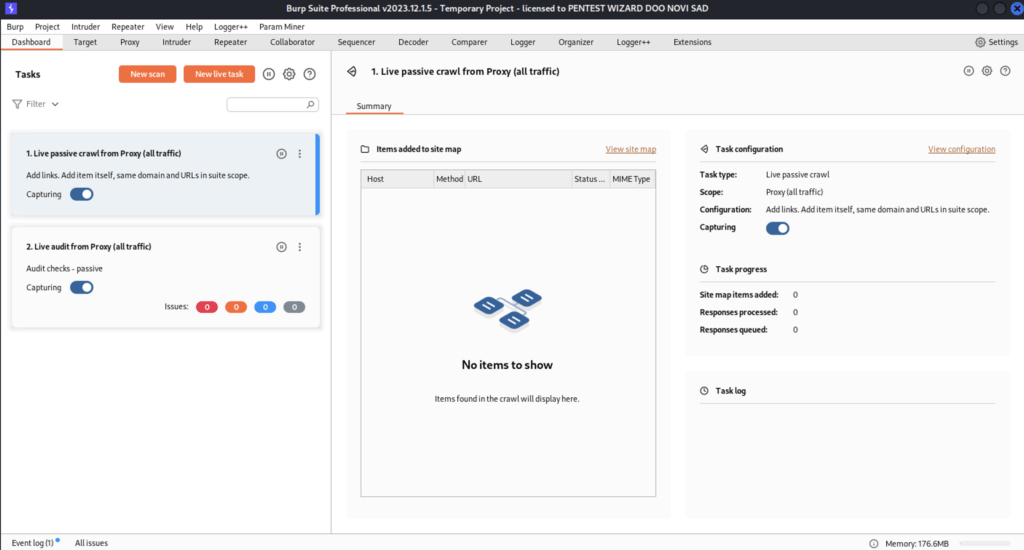Viewport: 1024px width, 550px height.
Task: Sort site map table by URL column
Action: click(x=518, y=179)
